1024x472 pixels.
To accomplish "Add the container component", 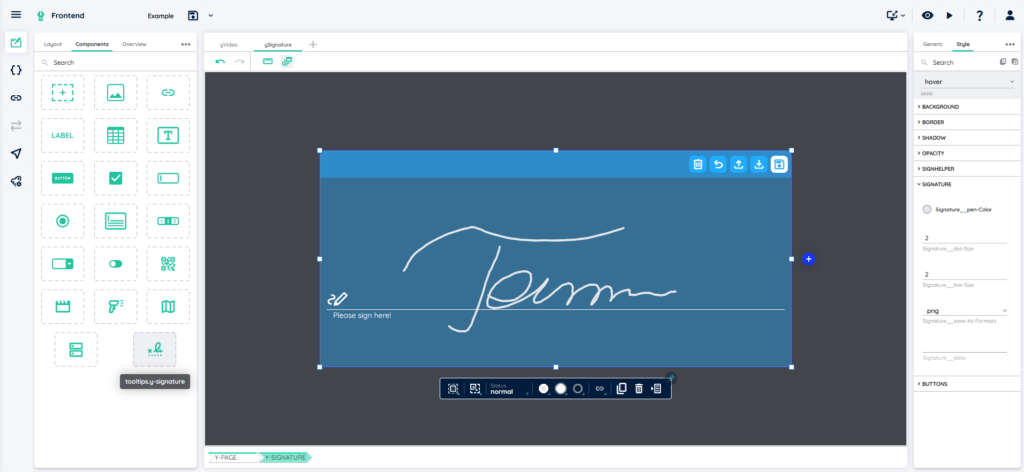I will (x=63, y=93).
